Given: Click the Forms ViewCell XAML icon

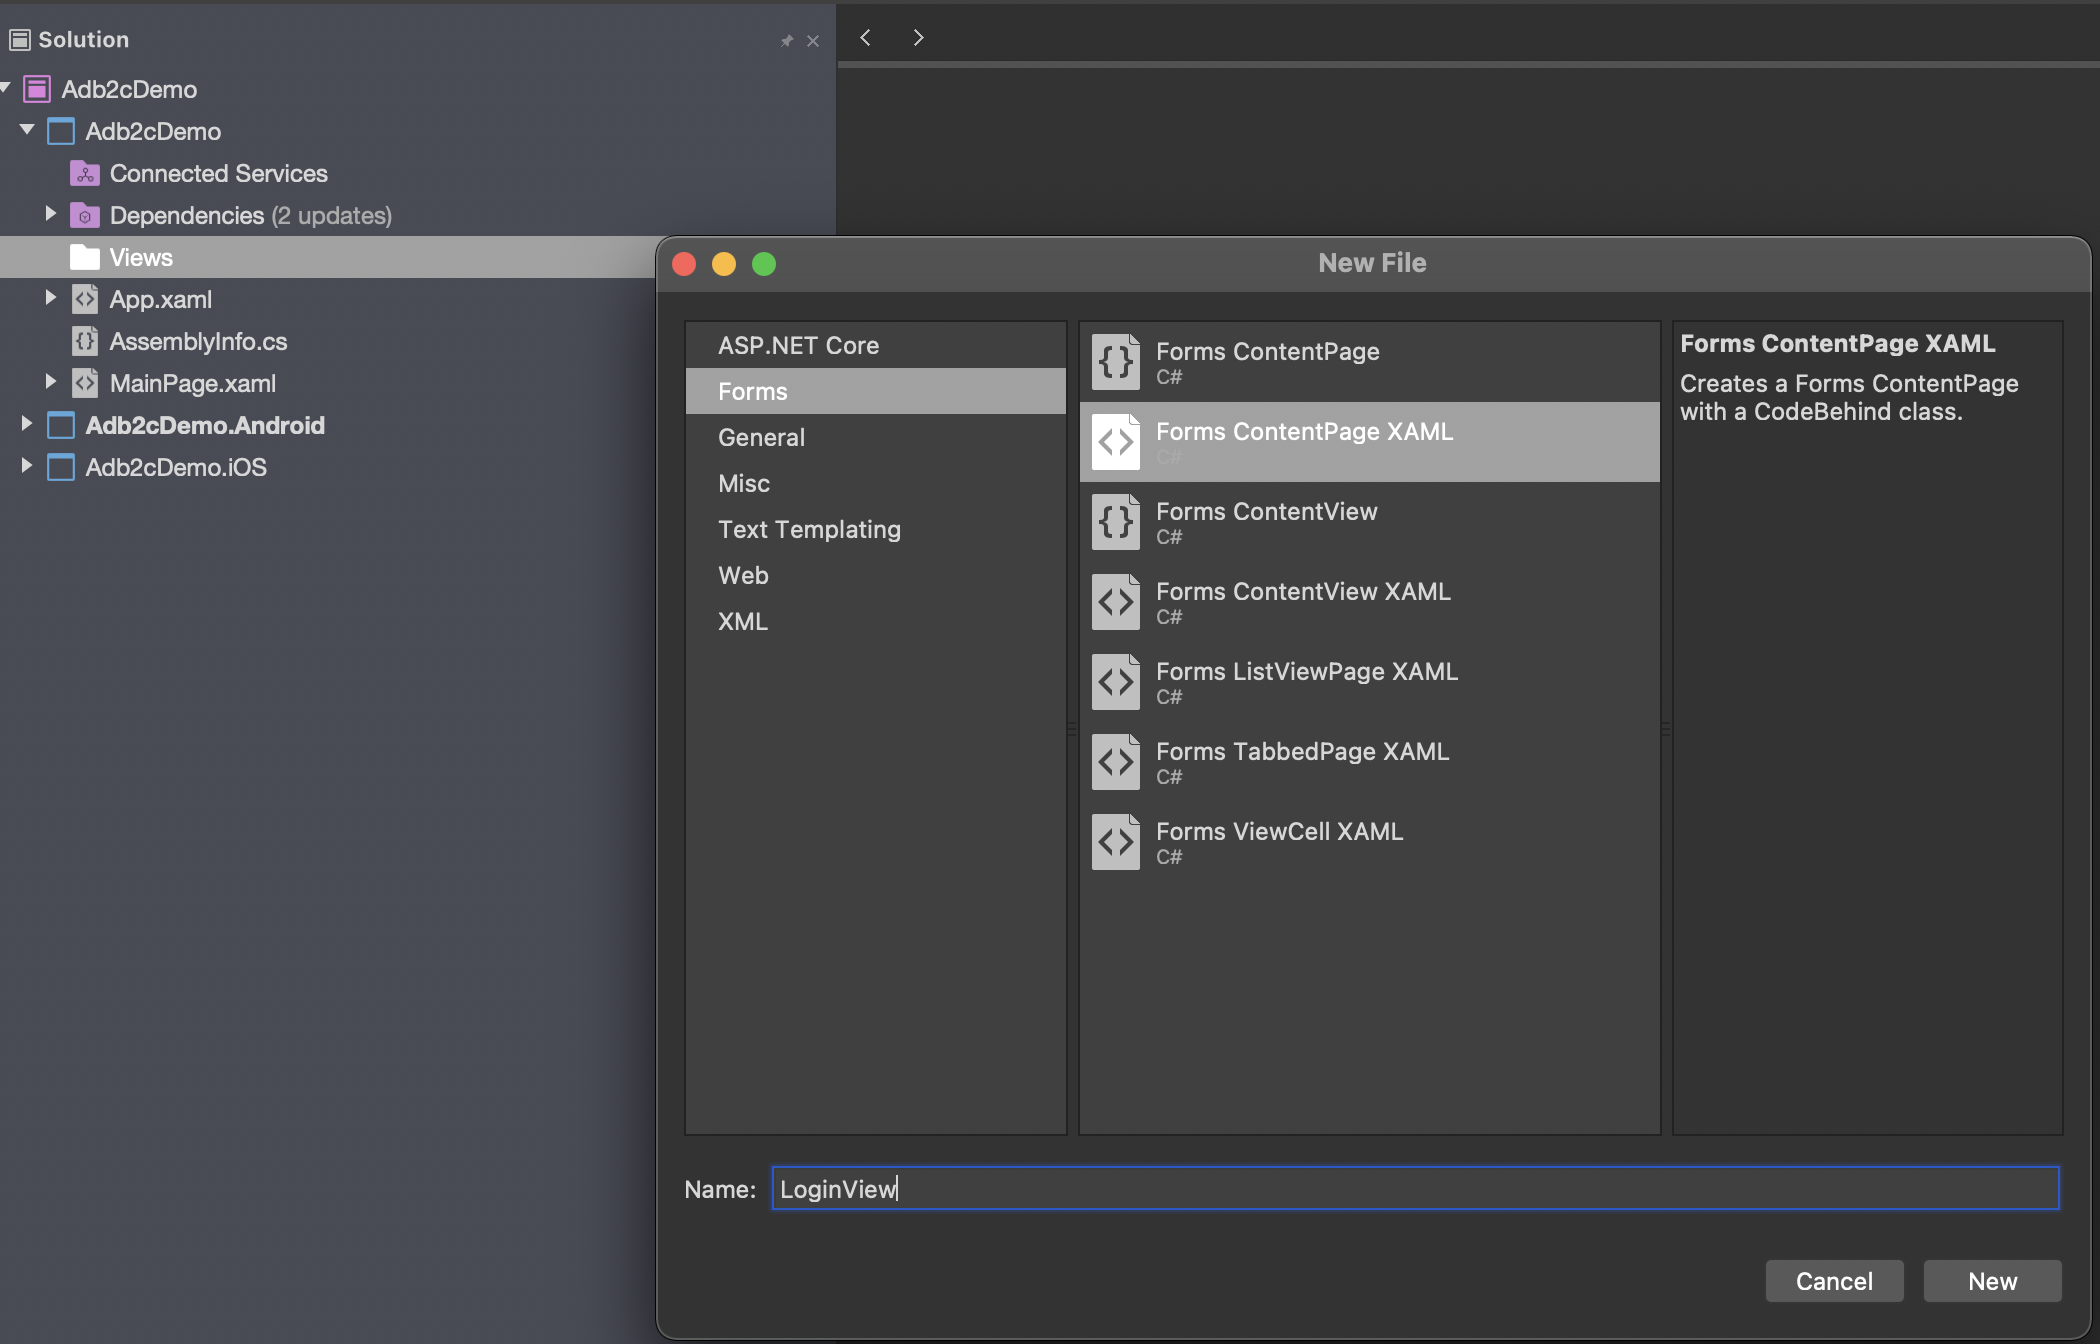Looking at the screenshot, I should 1115,842.
